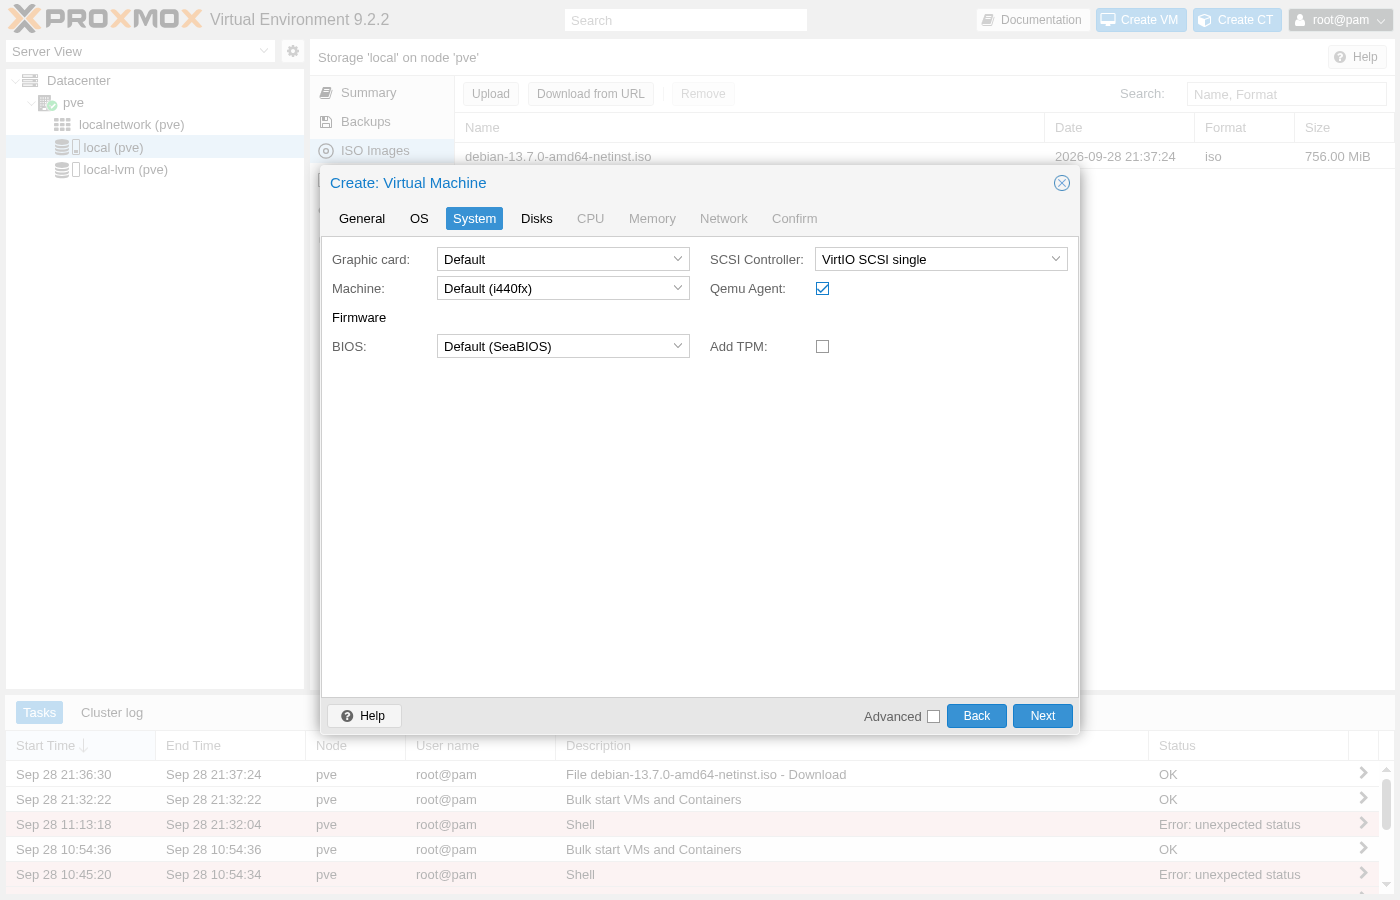Open details arrow for 10:54:36 Bulk start task
Viewport: 1400px width, 900px height.
click(1363, 848)
